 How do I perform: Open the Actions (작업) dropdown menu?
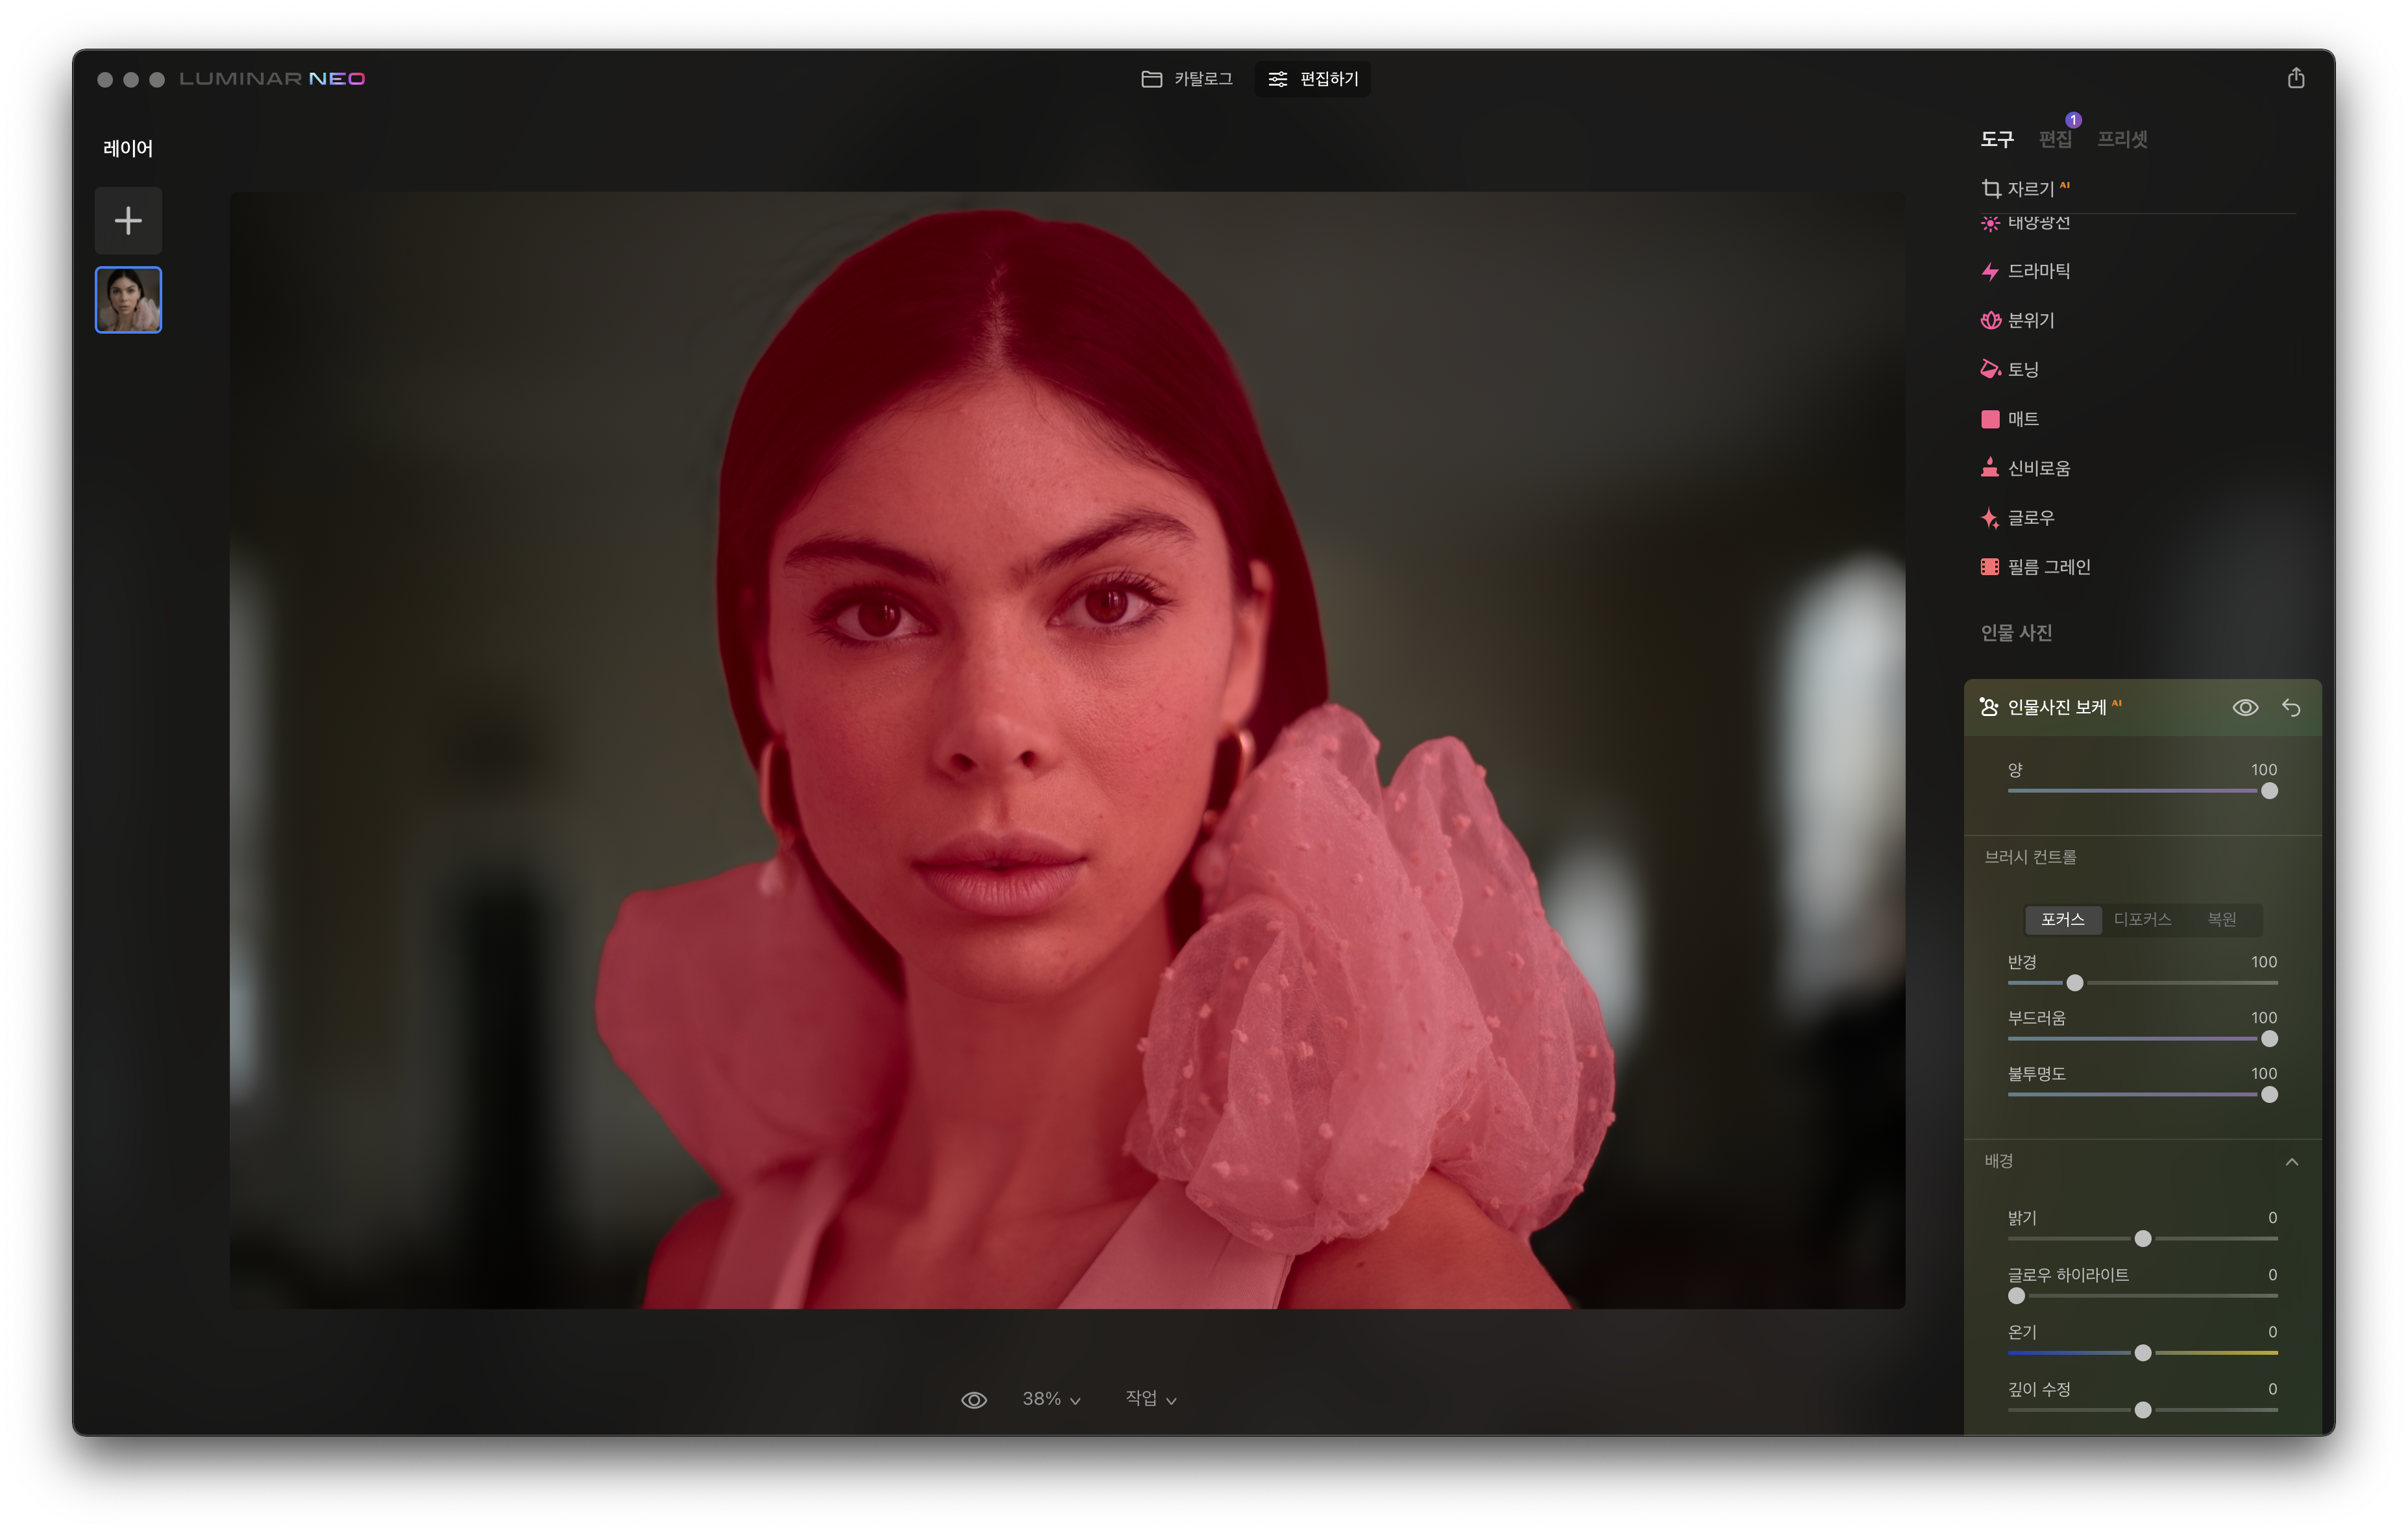(1150, 1399)
